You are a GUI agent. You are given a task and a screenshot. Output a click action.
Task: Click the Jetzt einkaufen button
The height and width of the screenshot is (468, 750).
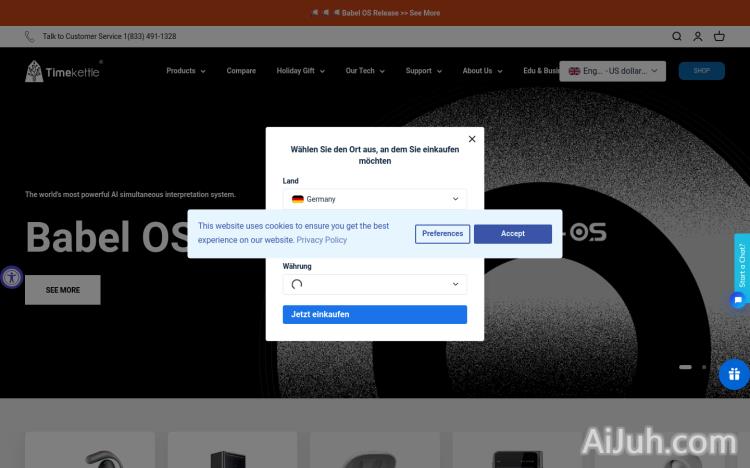coord(374,314)
